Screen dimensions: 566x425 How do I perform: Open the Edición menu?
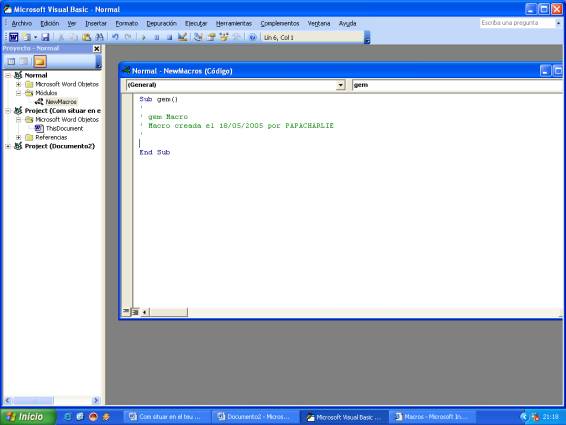[49, 23]
